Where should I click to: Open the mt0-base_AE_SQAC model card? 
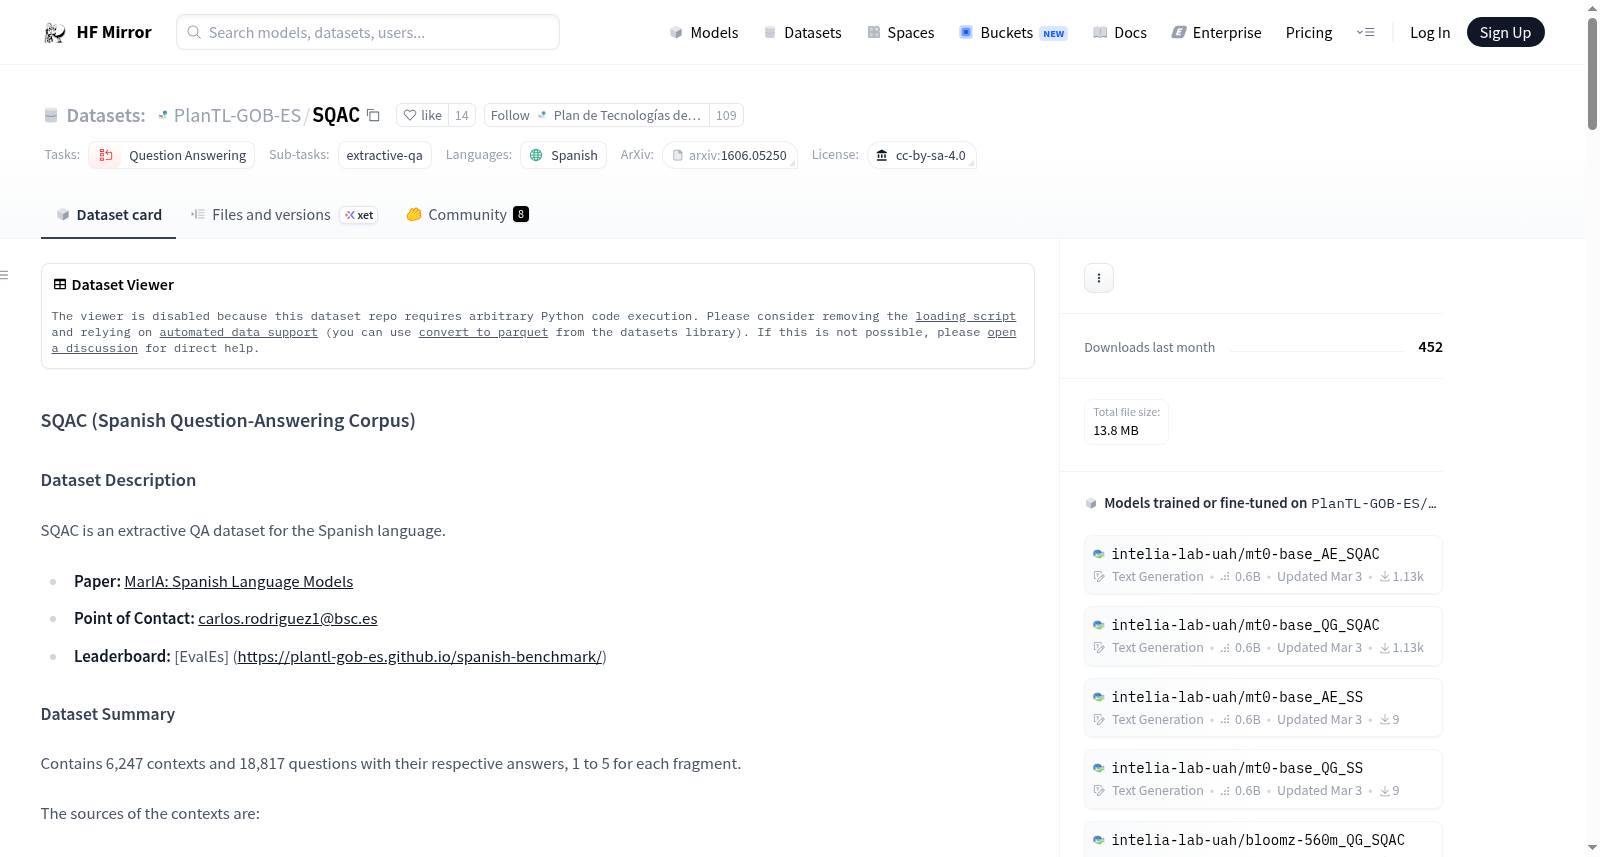pos(1263,564)
